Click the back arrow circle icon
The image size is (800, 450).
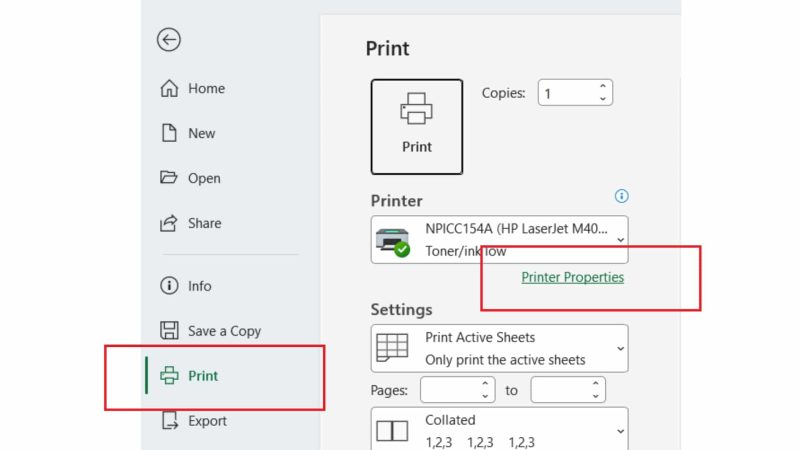(169, 40)
